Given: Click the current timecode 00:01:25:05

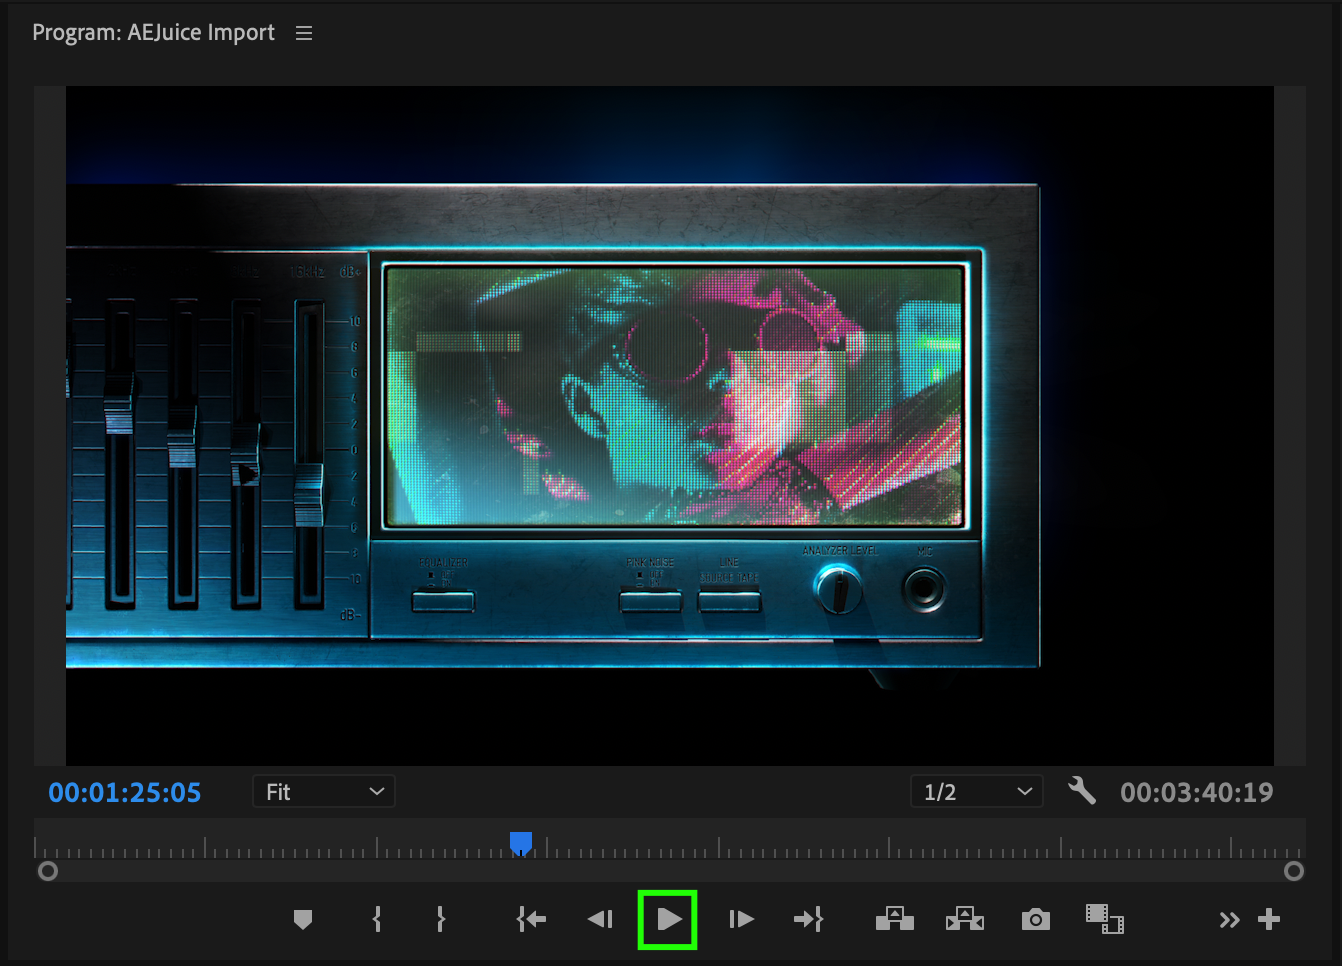Looking at the screenshot, I should [125, 793].
